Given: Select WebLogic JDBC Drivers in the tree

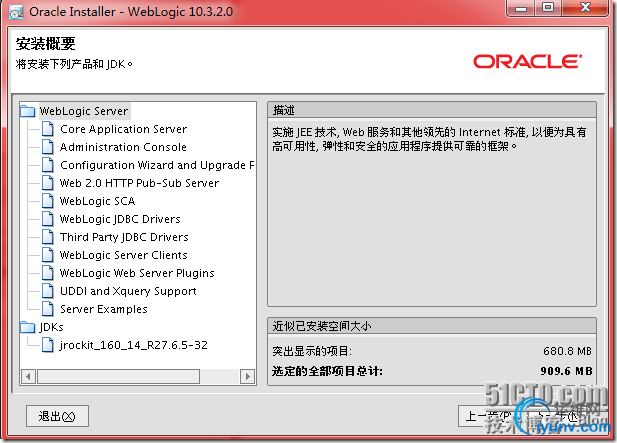Looking at the screenshot, I should tap(120, 219).
